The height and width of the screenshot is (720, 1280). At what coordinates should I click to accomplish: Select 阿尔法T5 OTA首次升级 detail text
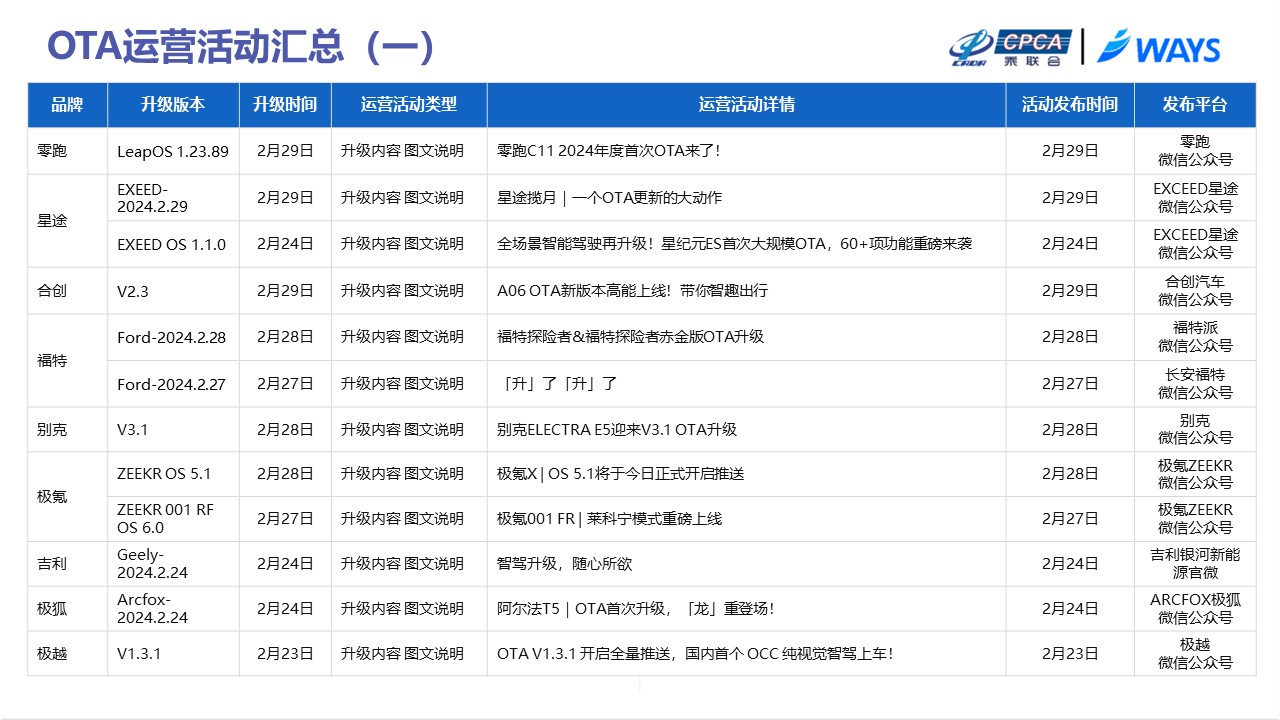(x=635, y=608)
